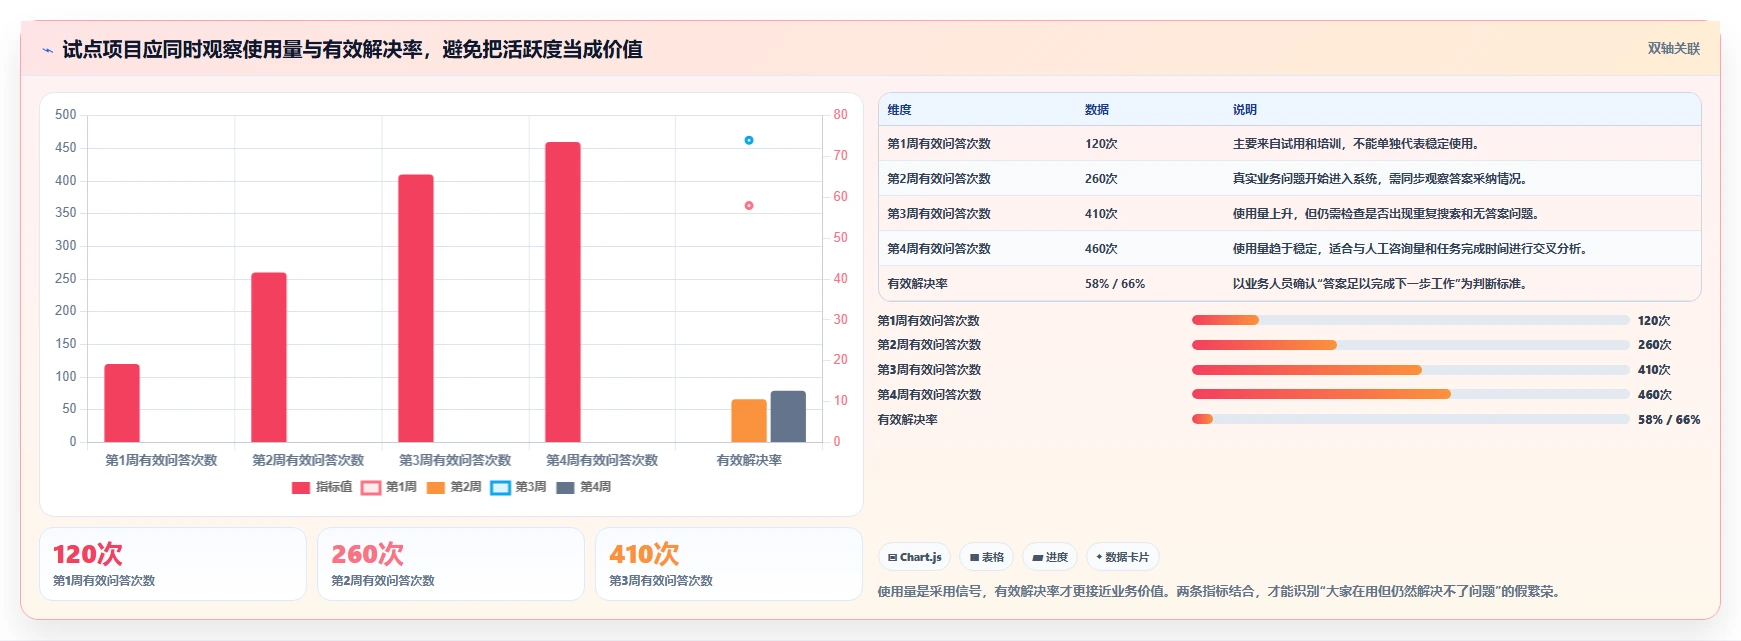1741x641 pixels.
Task: Click table data cell 260次
Action: tap(1101, 179)
